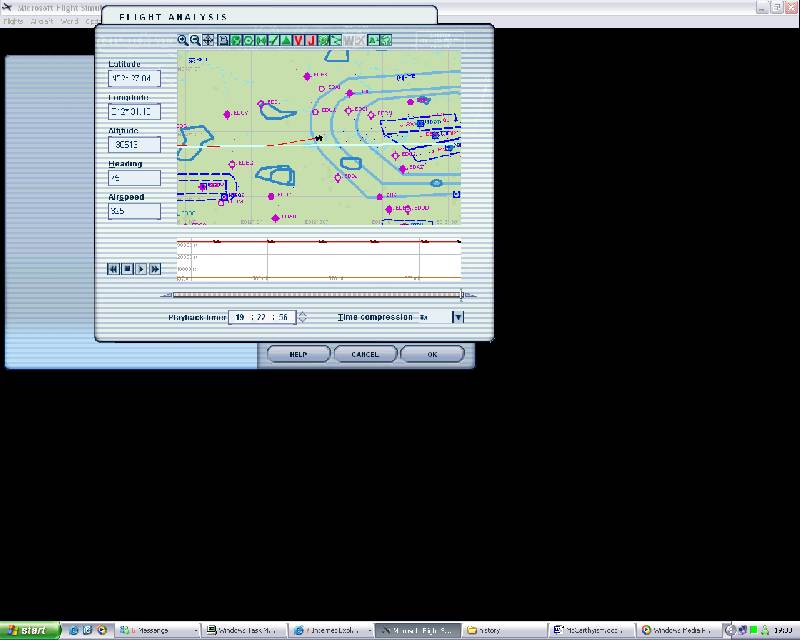This screenshot has width=800, height=640.
Task: Switch to the Word document taskbar item
Action: pyautogui.click(x=592, y=631)
